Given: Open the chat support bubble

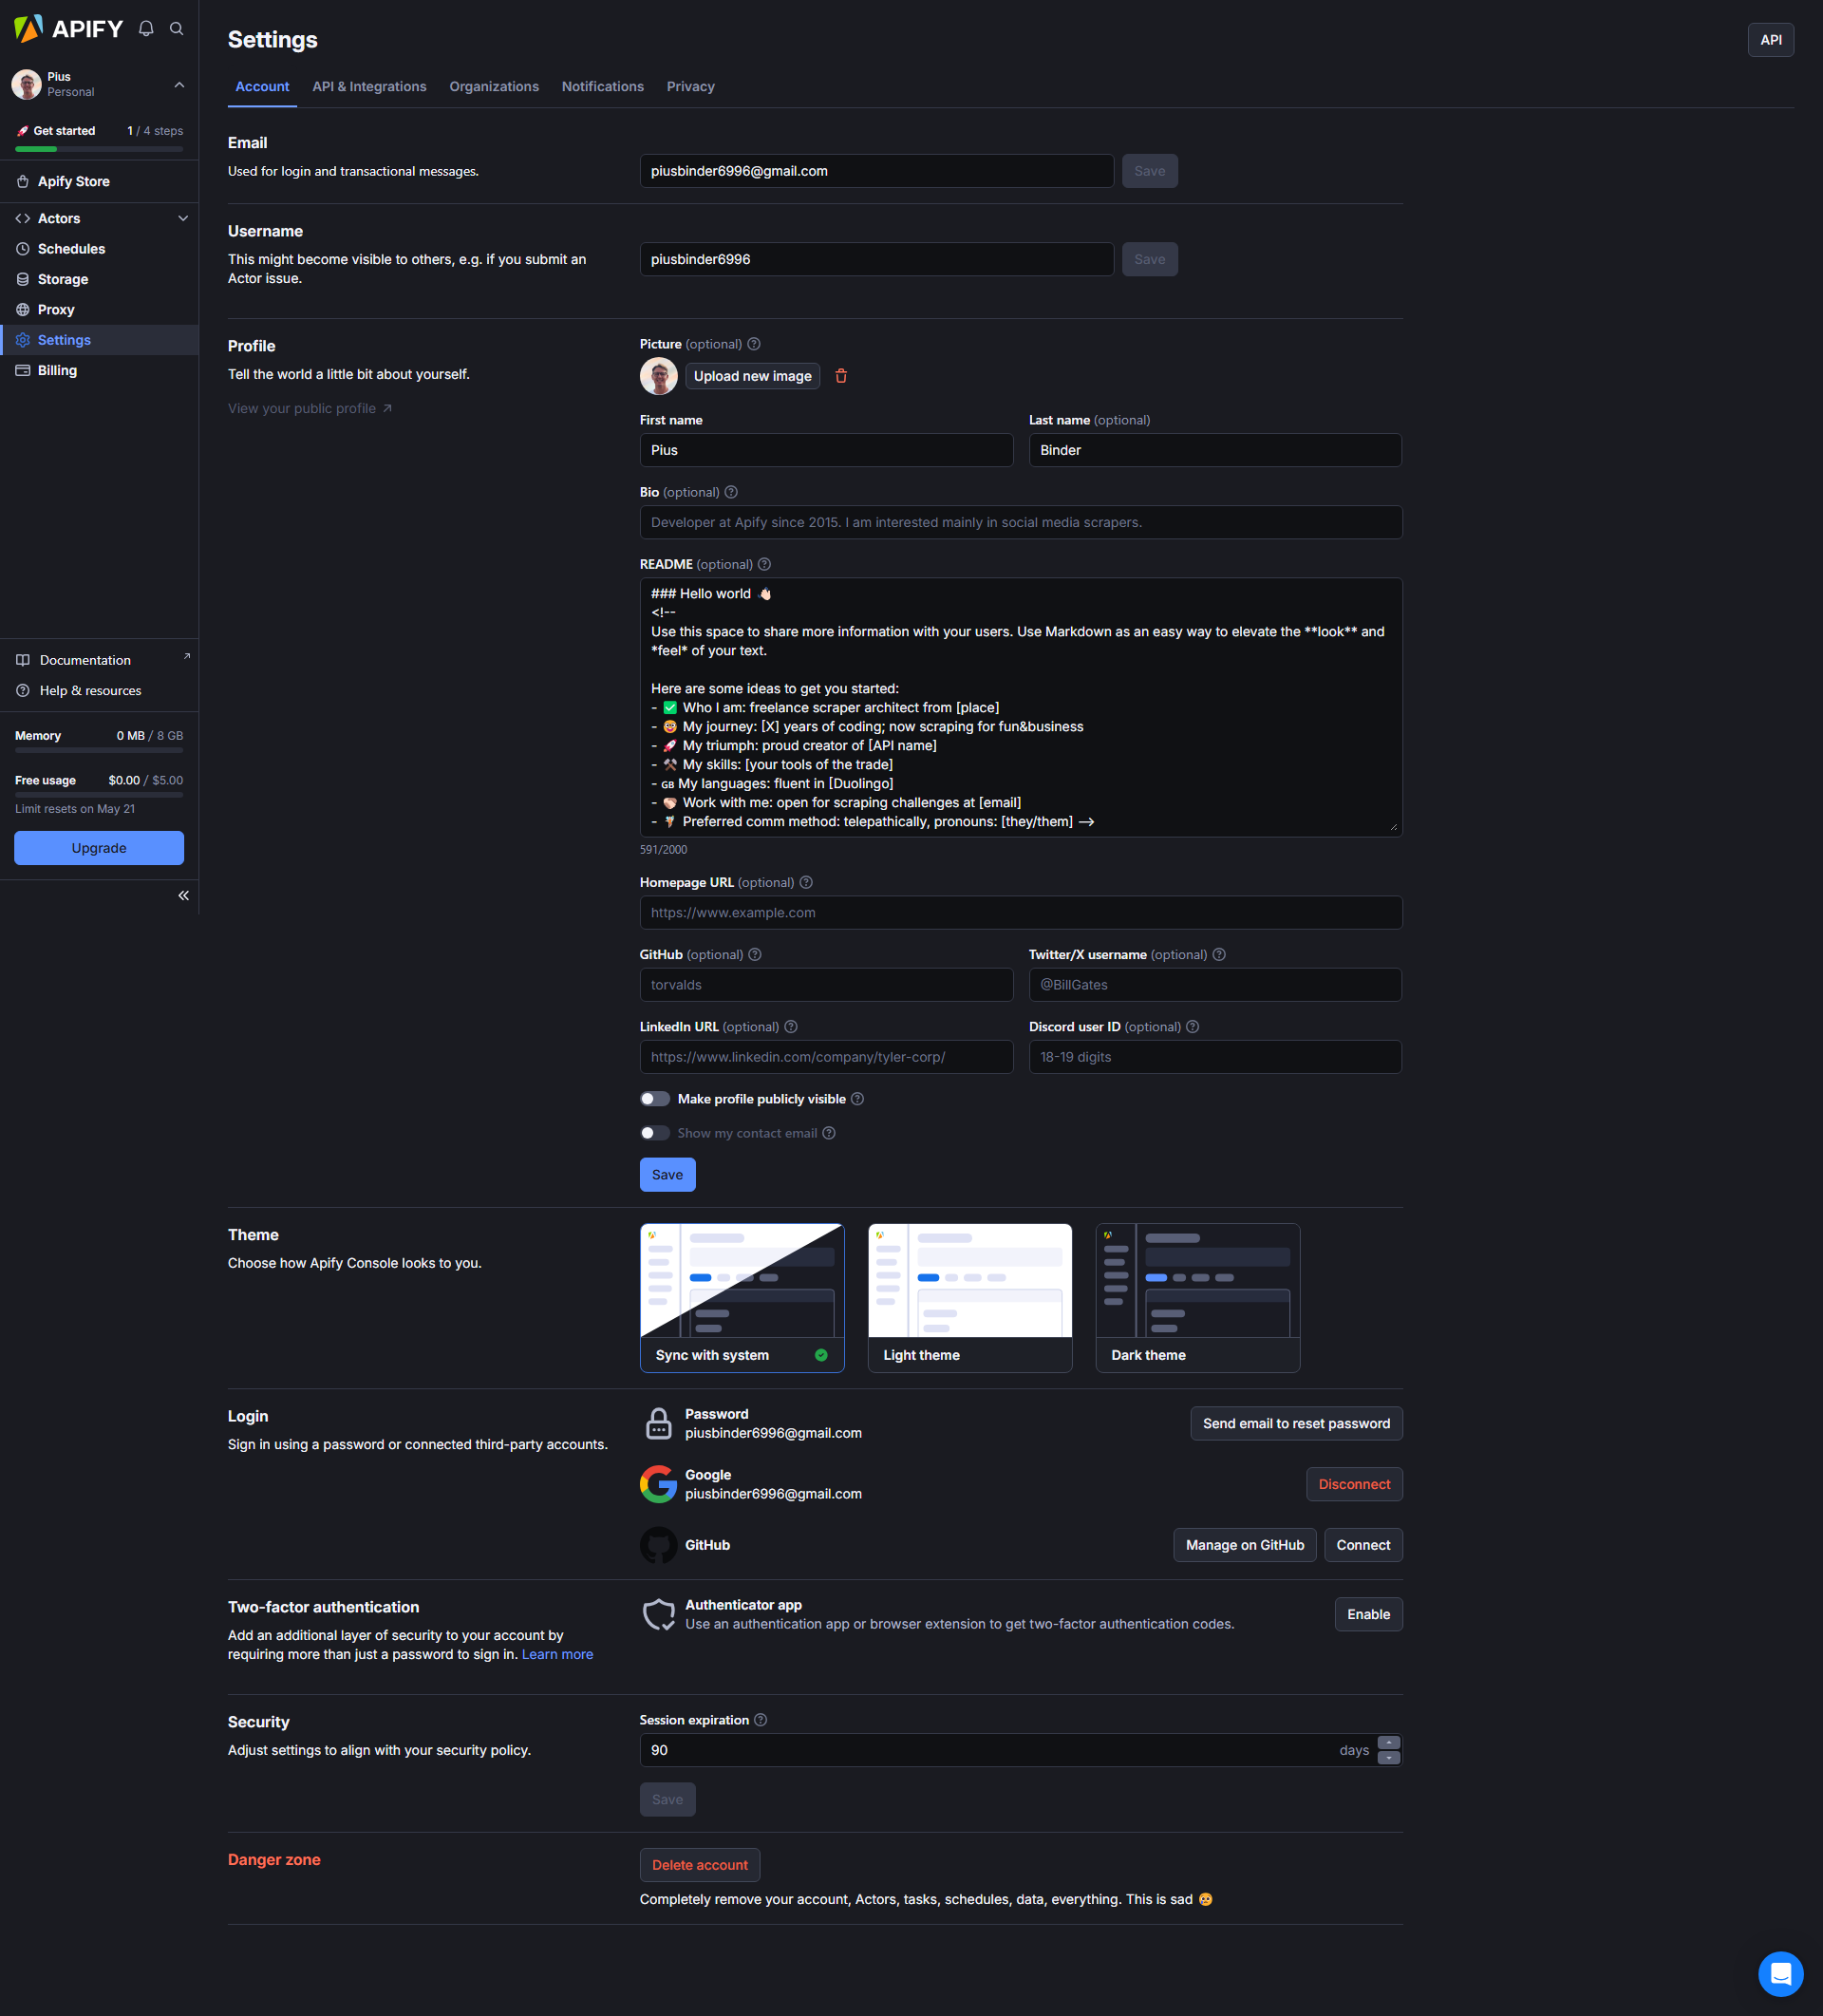Looking at the screenshot, I should point(1780,1973).
